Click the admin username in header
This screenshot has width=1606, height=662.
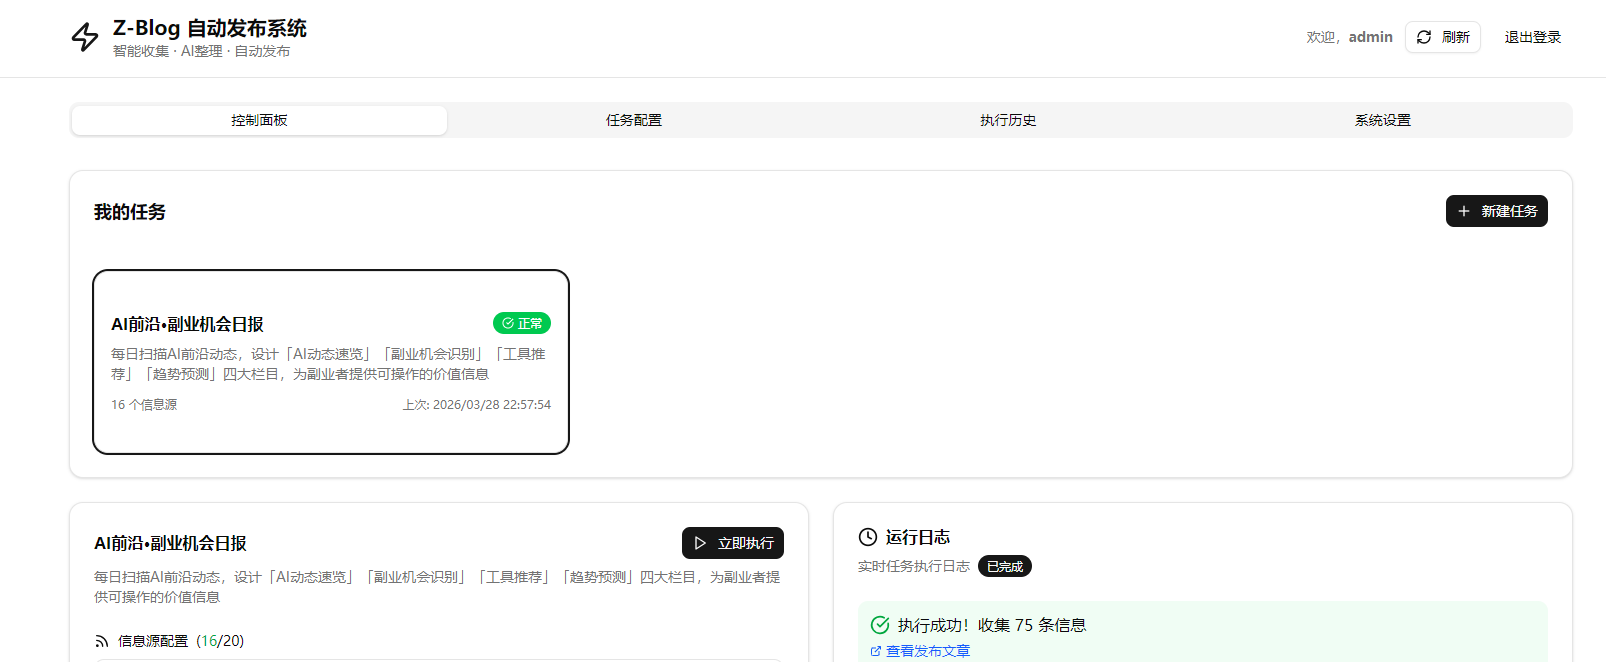(x=1370, y=37)
